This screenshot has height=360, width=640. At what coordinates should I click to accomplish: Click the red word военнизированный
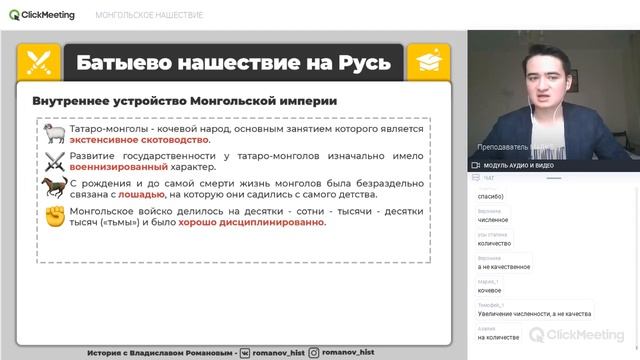[x=119, y=167]
